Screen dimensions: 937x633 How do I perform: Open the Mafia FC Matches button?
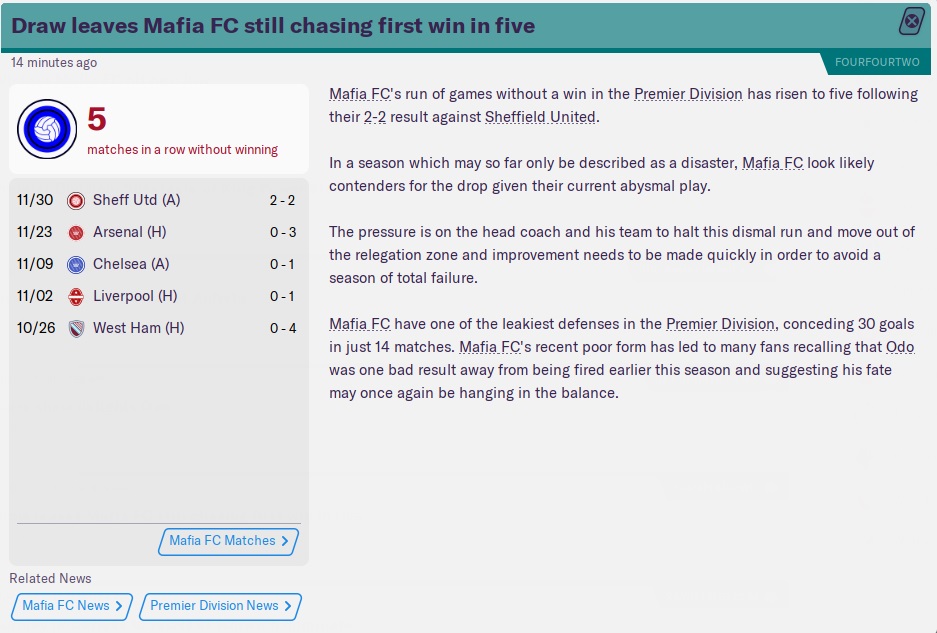coord(229,541)
